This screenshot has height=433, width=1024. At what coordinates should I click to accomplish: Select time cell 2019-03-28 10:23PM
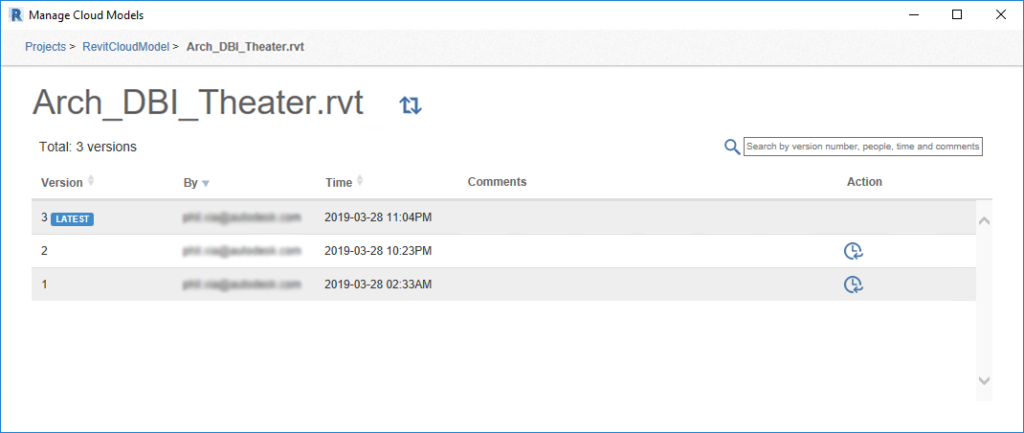[x=378, y=251]
